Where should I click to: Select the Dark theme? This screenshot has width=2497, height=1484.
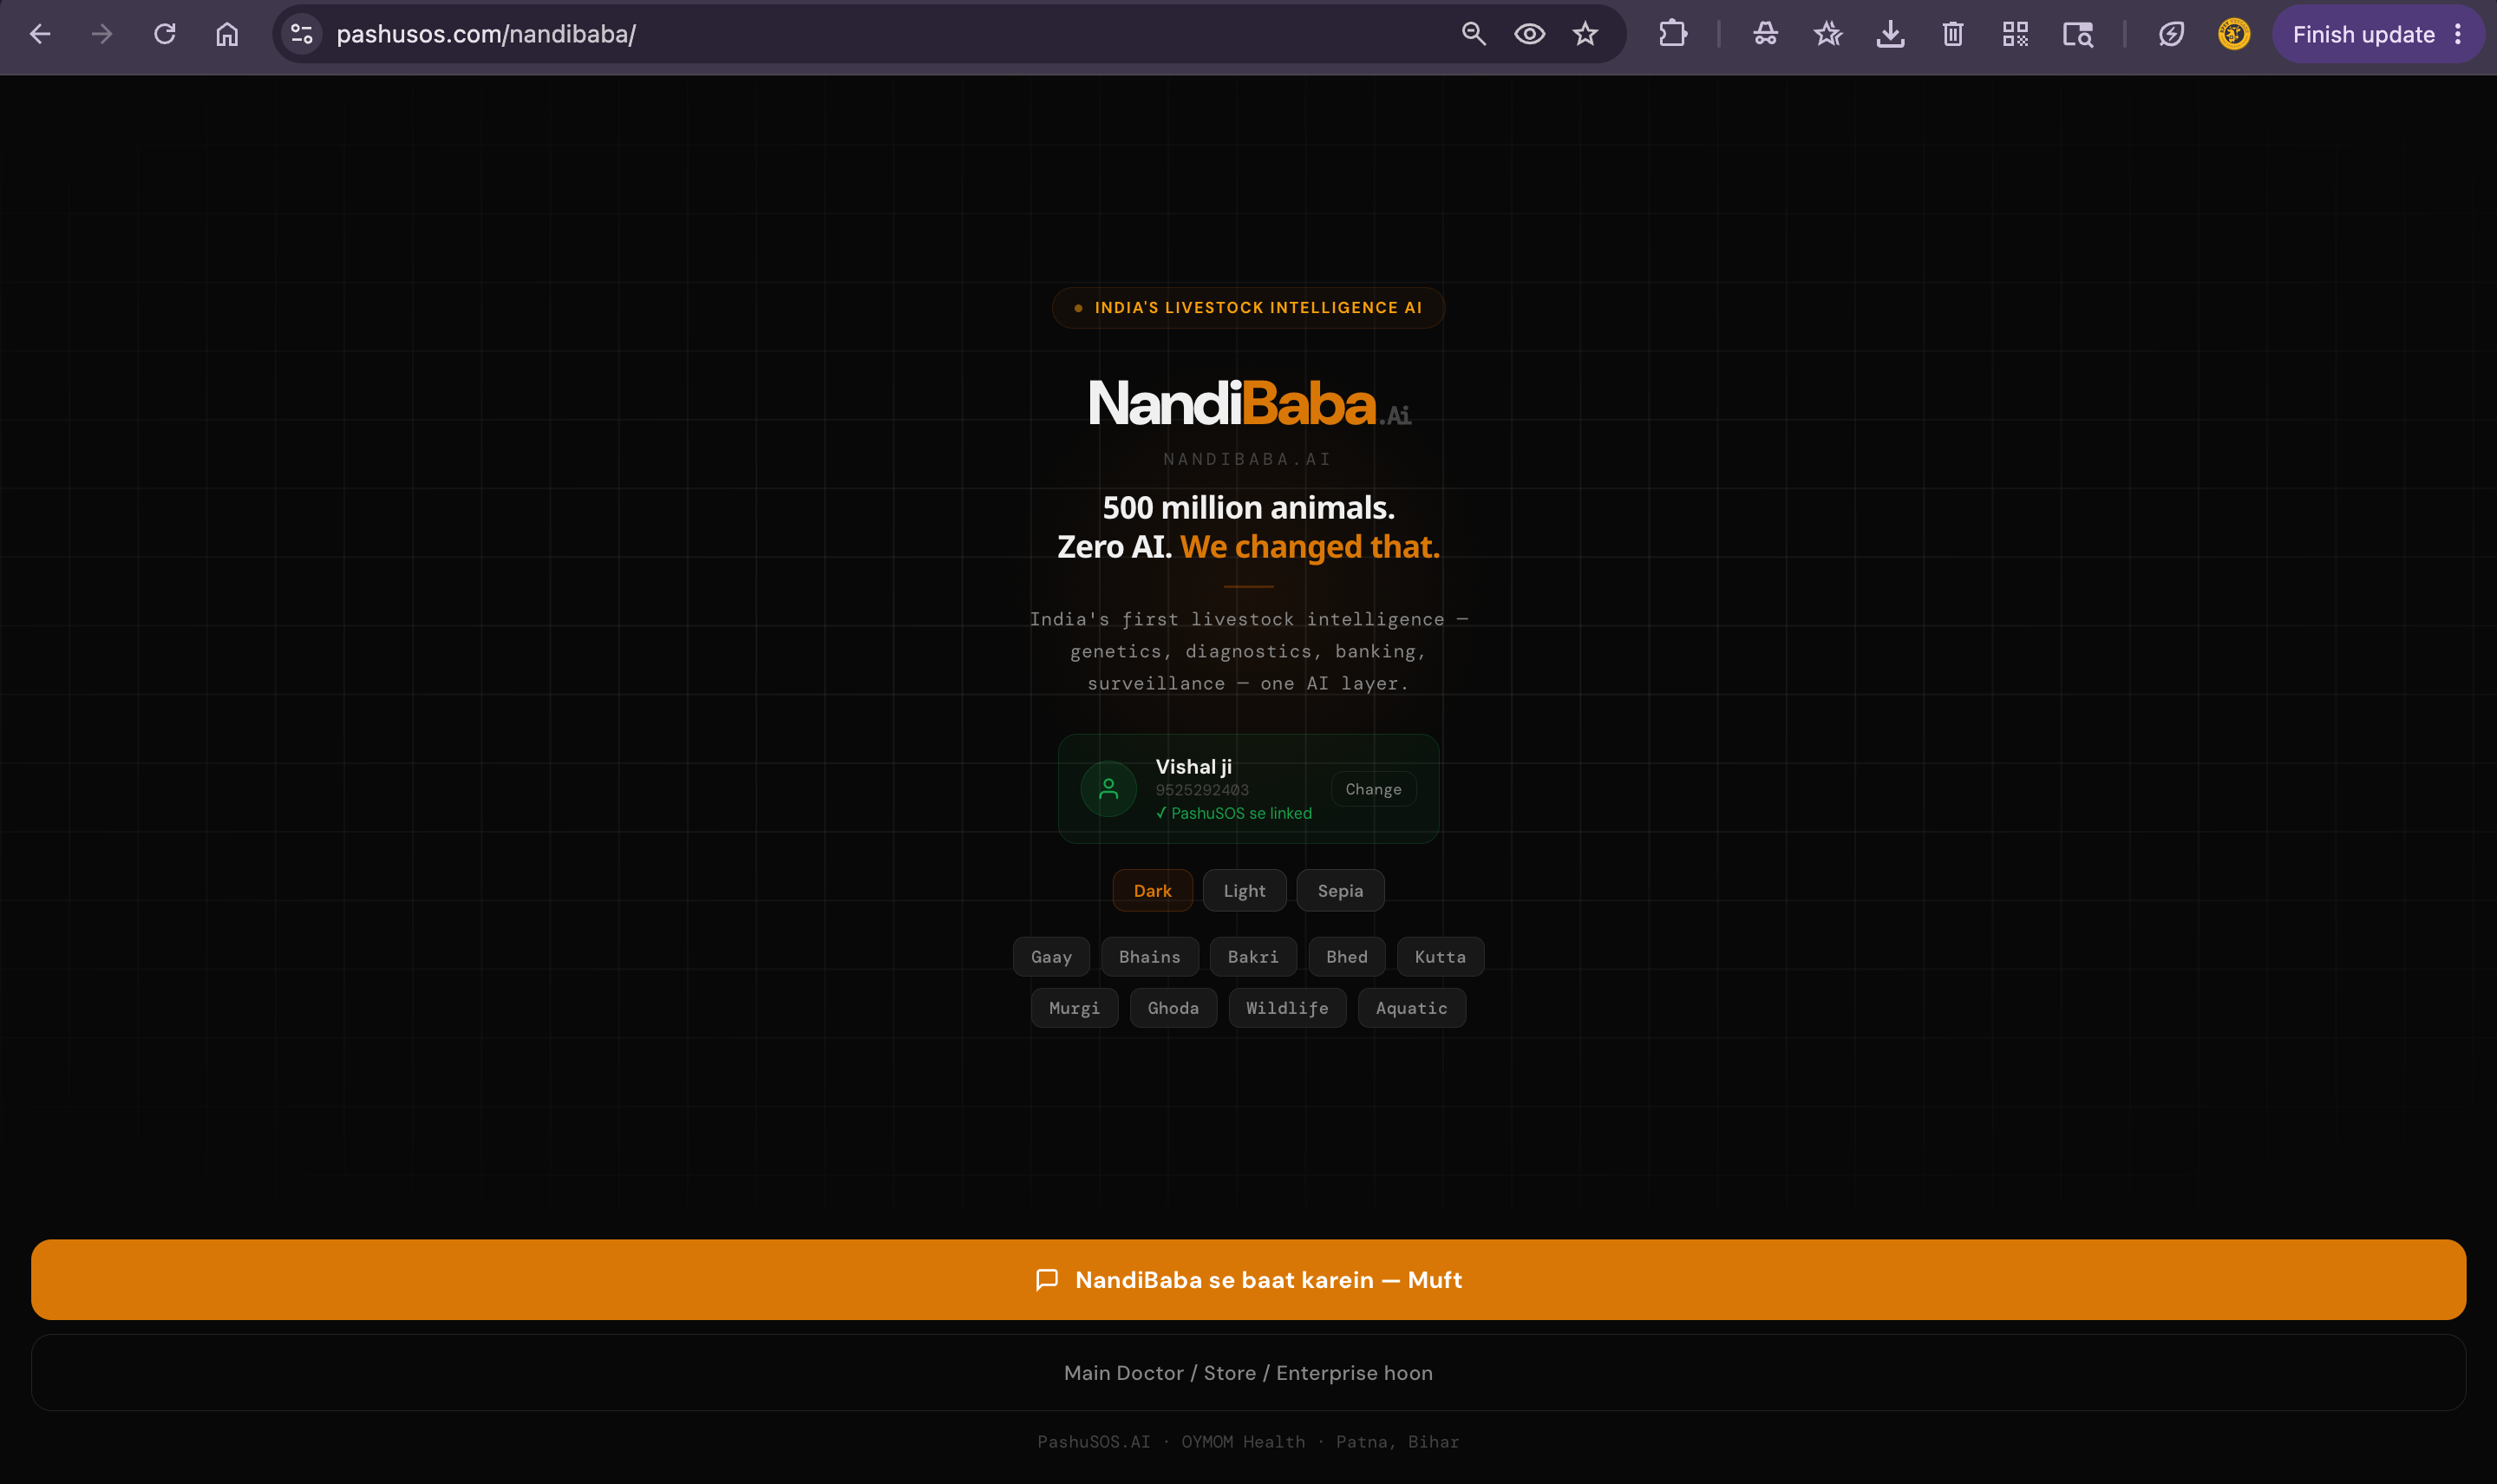click(x=1152, y=890)
